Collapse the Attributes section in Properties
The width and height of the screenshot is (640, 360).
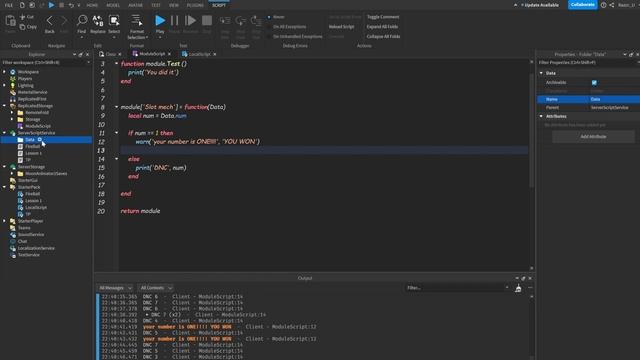pos(541,116)
